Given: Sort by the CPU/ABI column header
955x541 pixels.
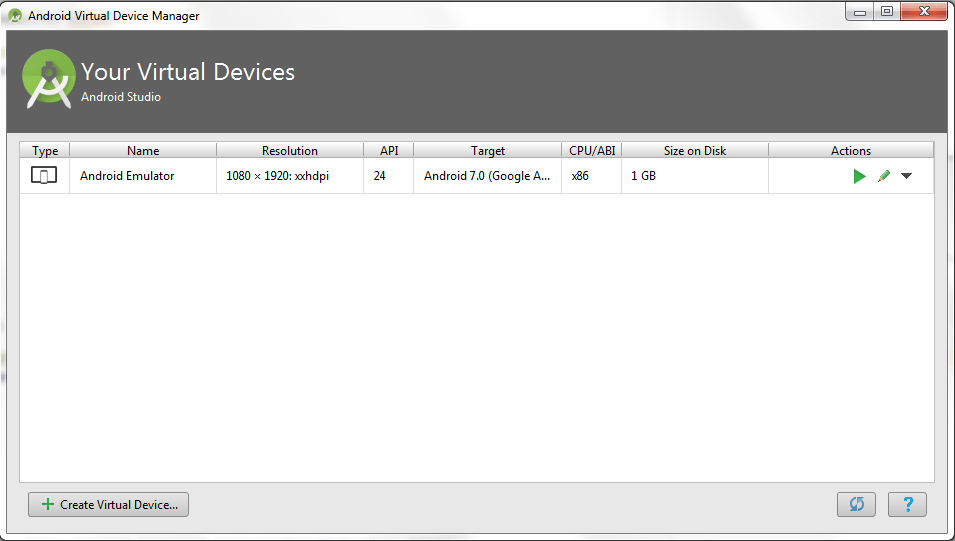Looking at the screenshot, I should click(592, 150).
